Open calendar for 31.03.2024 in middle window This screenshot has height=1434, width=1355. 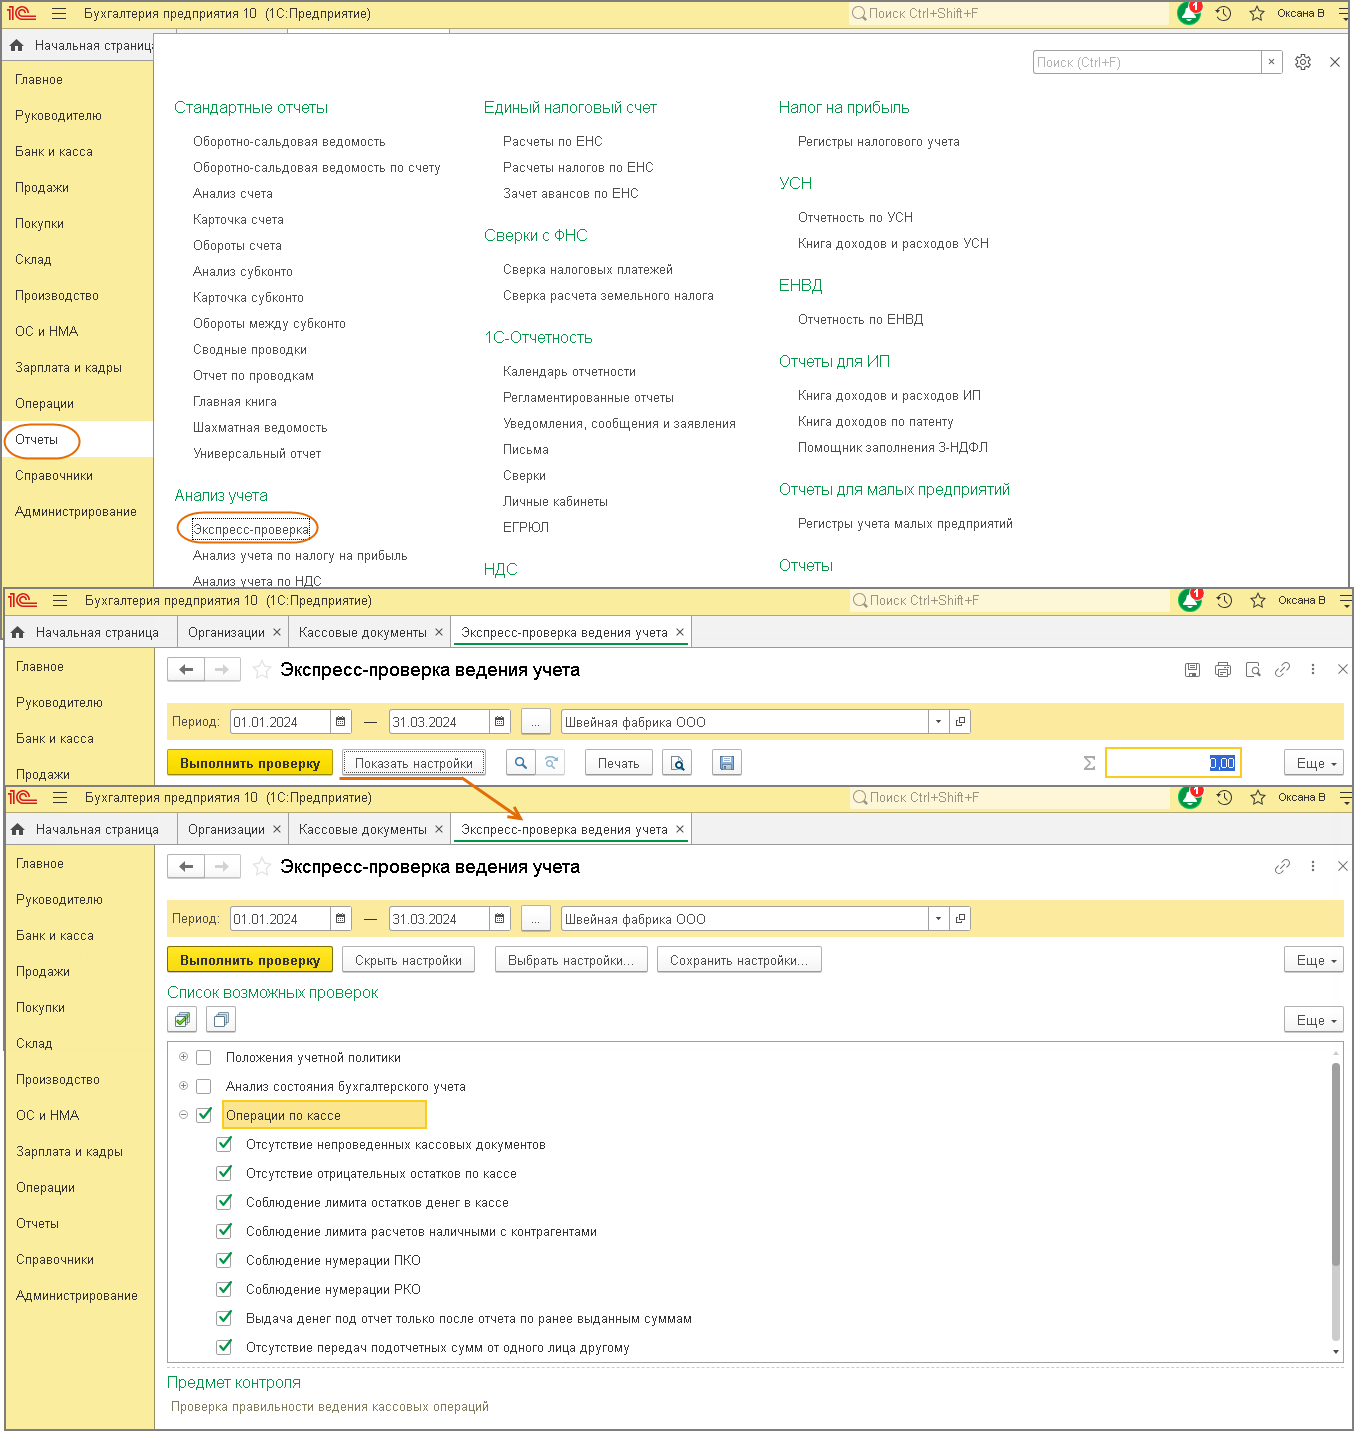coord(500,722)
